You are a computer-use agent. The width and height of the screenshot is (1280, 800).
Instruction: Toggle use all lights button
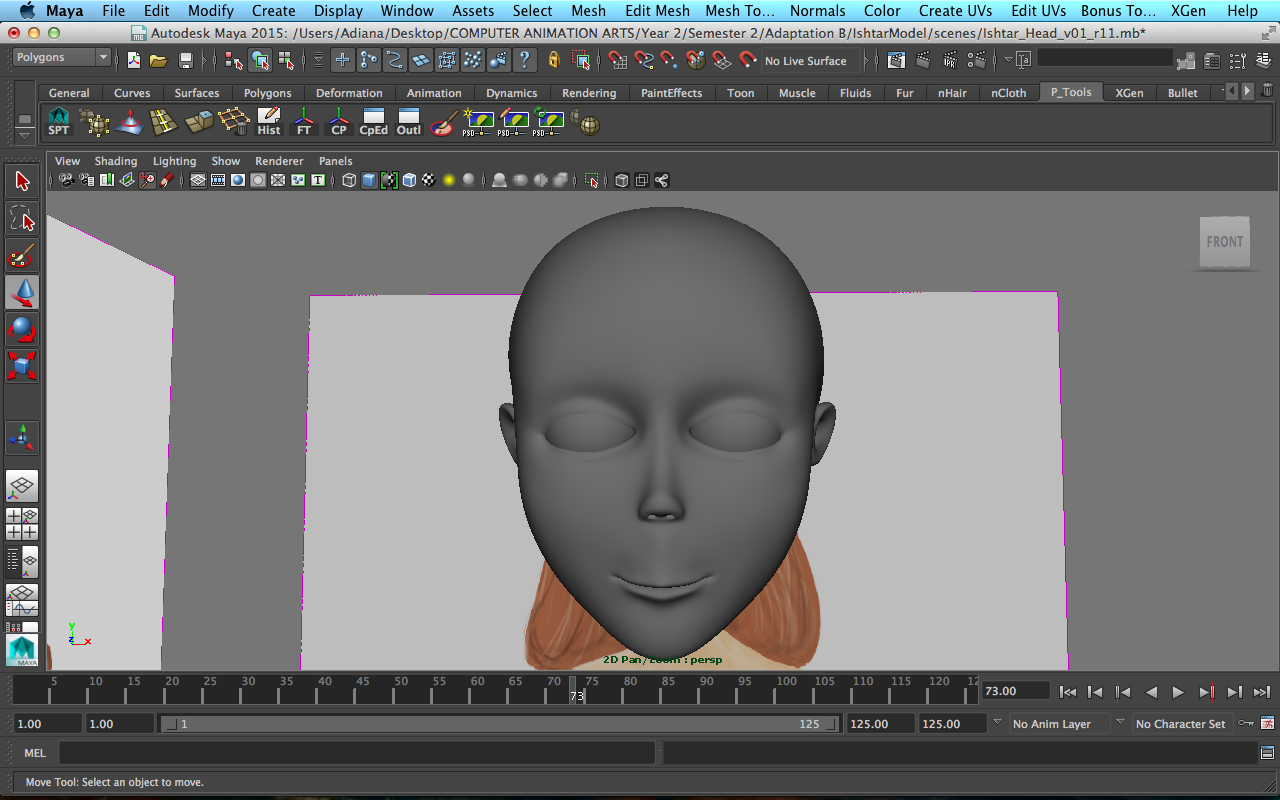click(449, 181)
